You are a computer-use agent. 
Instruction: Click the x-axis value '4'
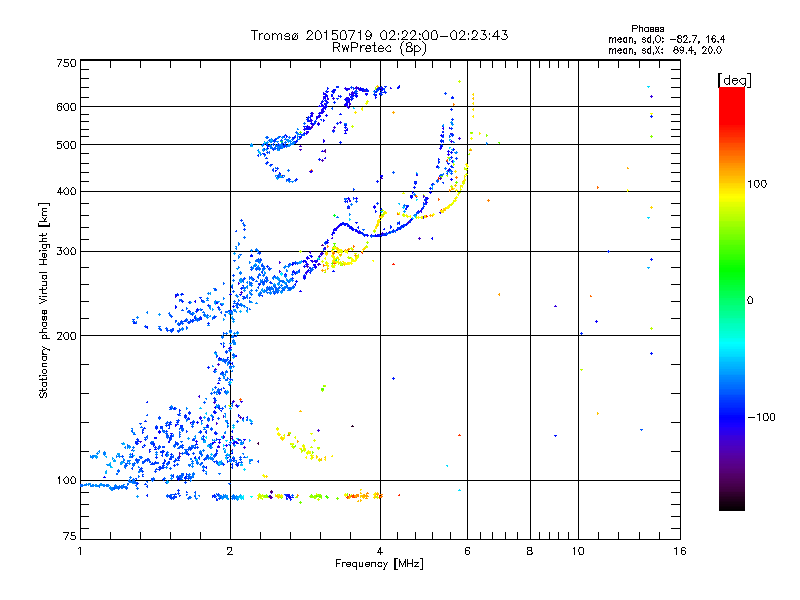[x=380, y=551]
